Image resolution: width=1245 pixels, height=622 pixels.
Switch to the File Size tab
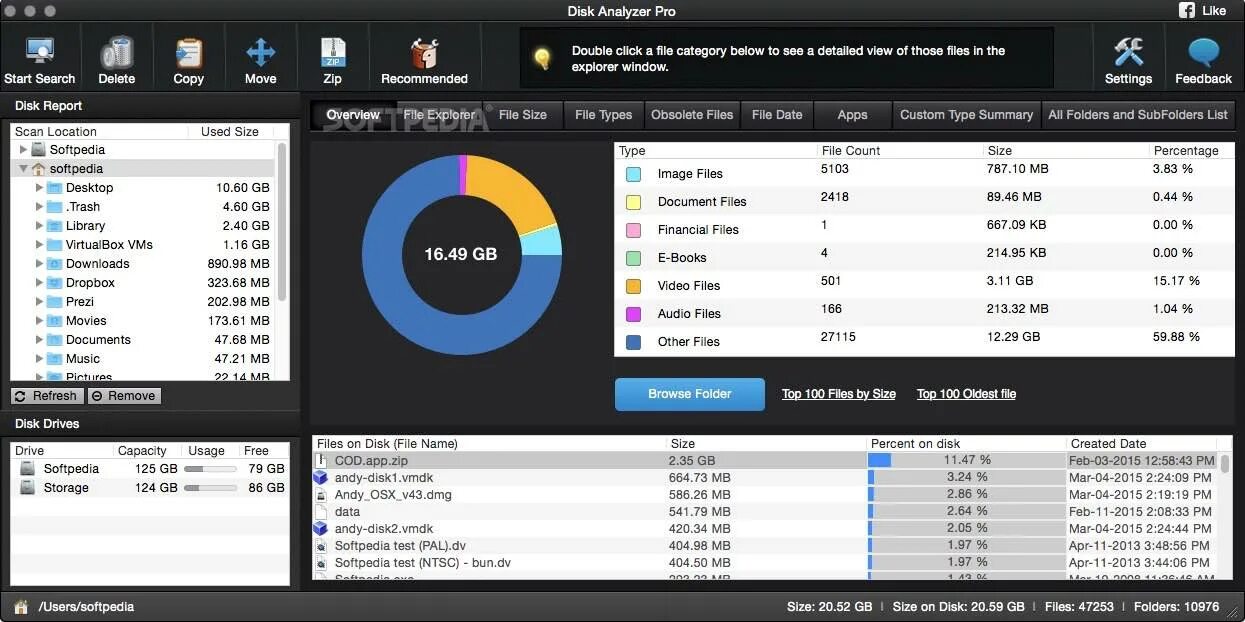coord(523,115)
